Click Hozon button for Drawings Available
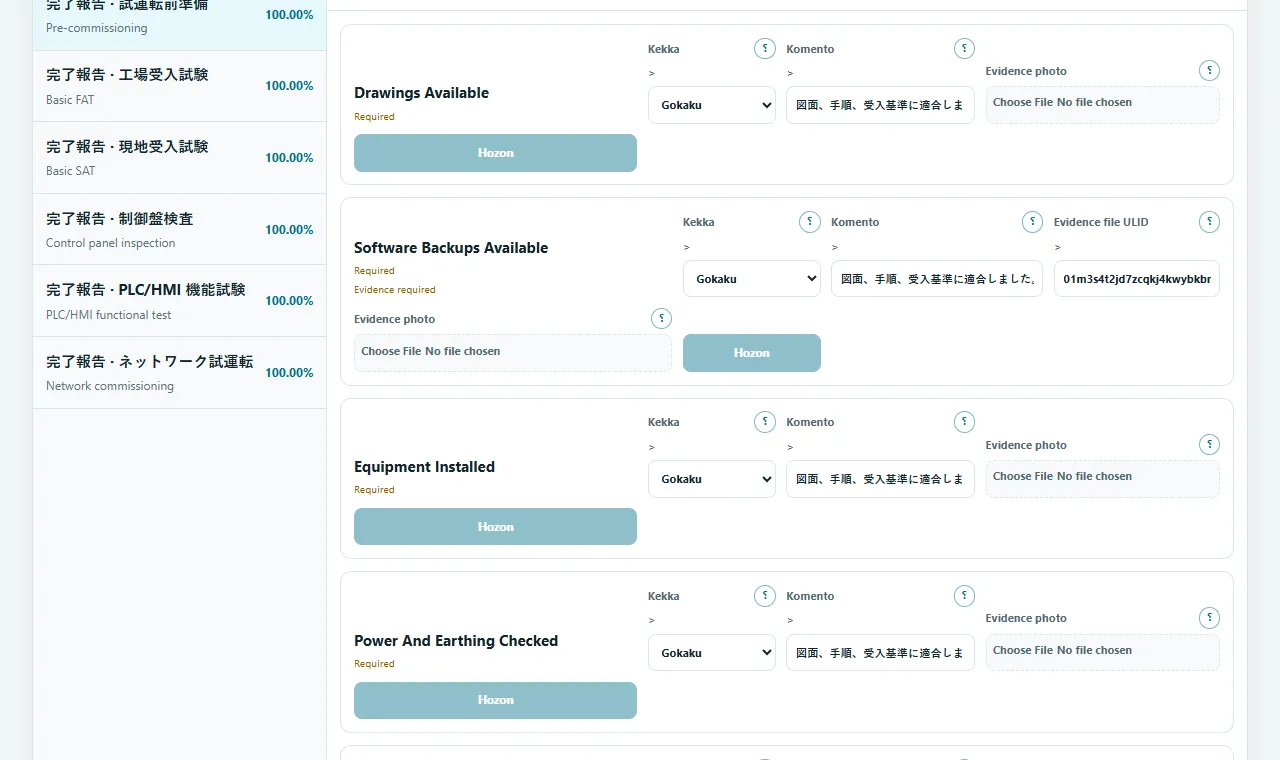Viewport: 1280px width, 760px height. [495, 153]
